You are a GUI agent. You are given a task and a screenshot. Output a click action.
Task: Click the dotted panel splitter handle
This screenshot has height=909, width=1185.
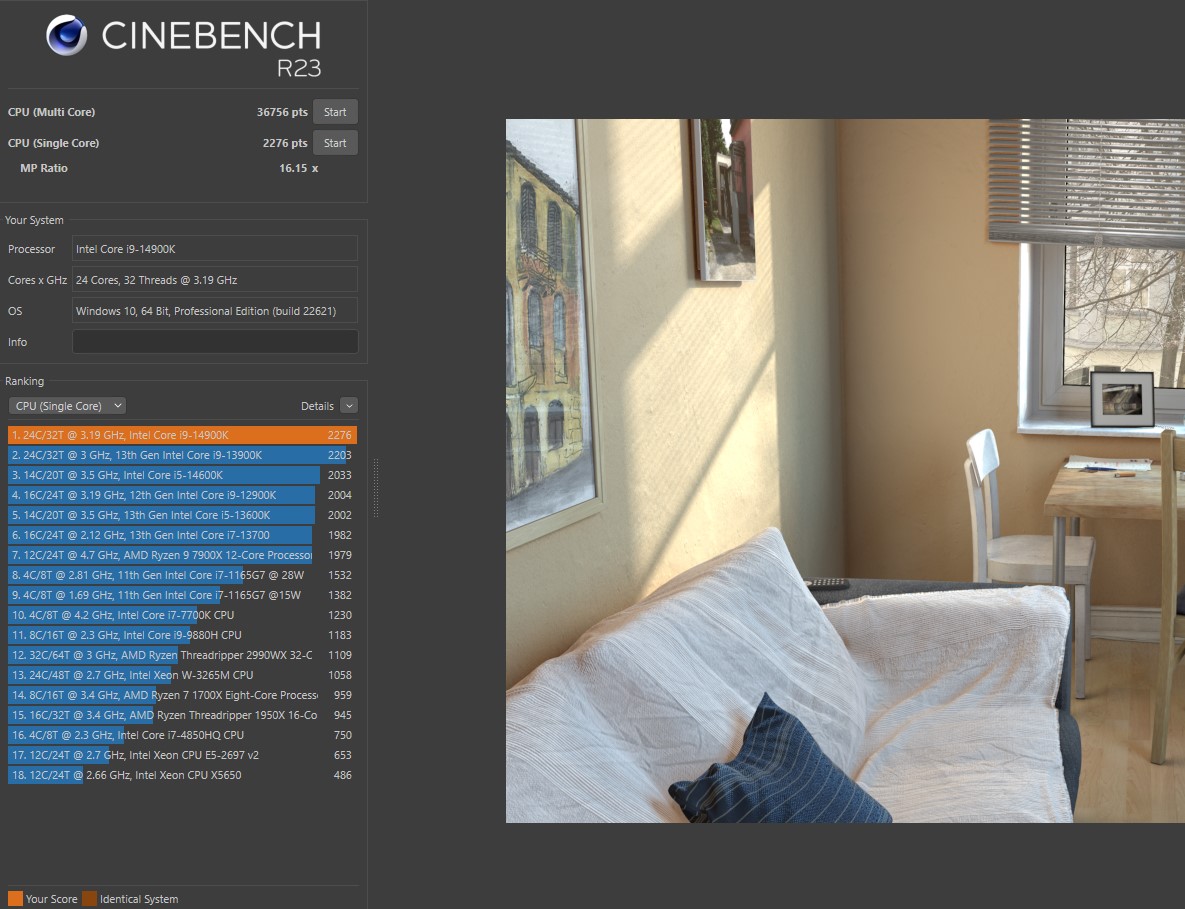(x=376, y=488)
